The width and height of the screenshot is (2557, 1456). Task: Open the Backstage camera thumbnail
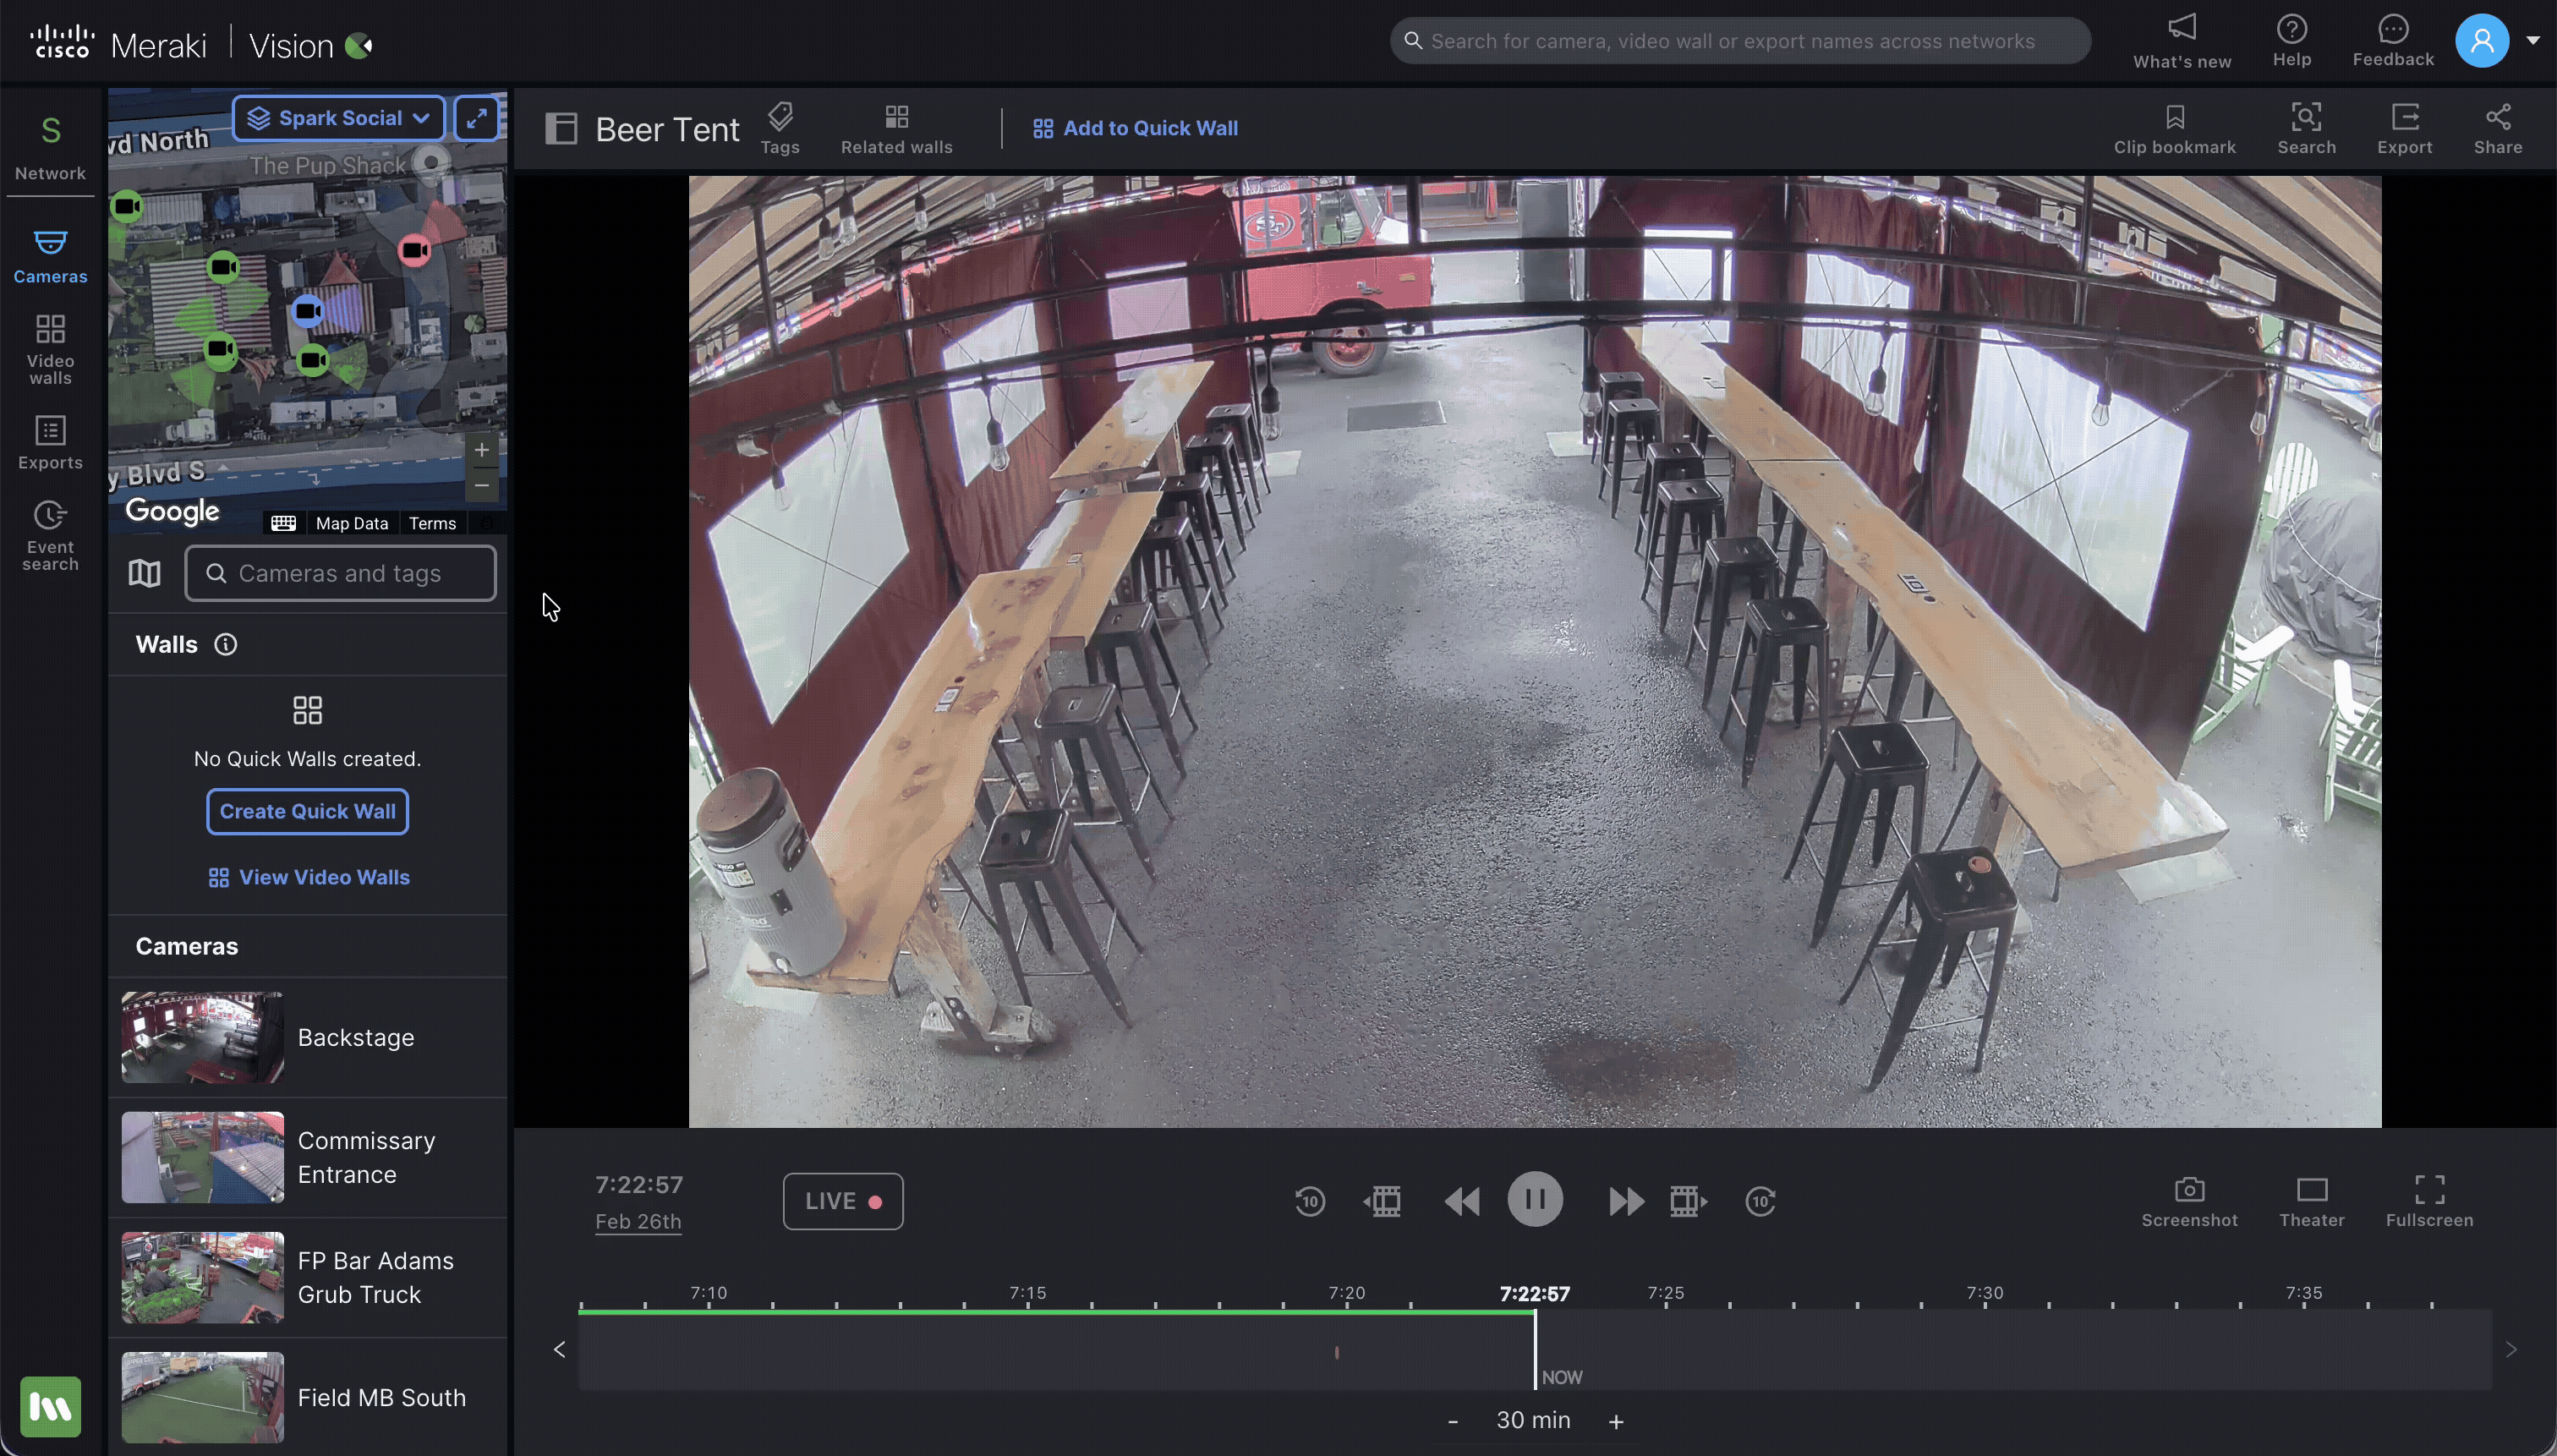tap(201, 1037)
